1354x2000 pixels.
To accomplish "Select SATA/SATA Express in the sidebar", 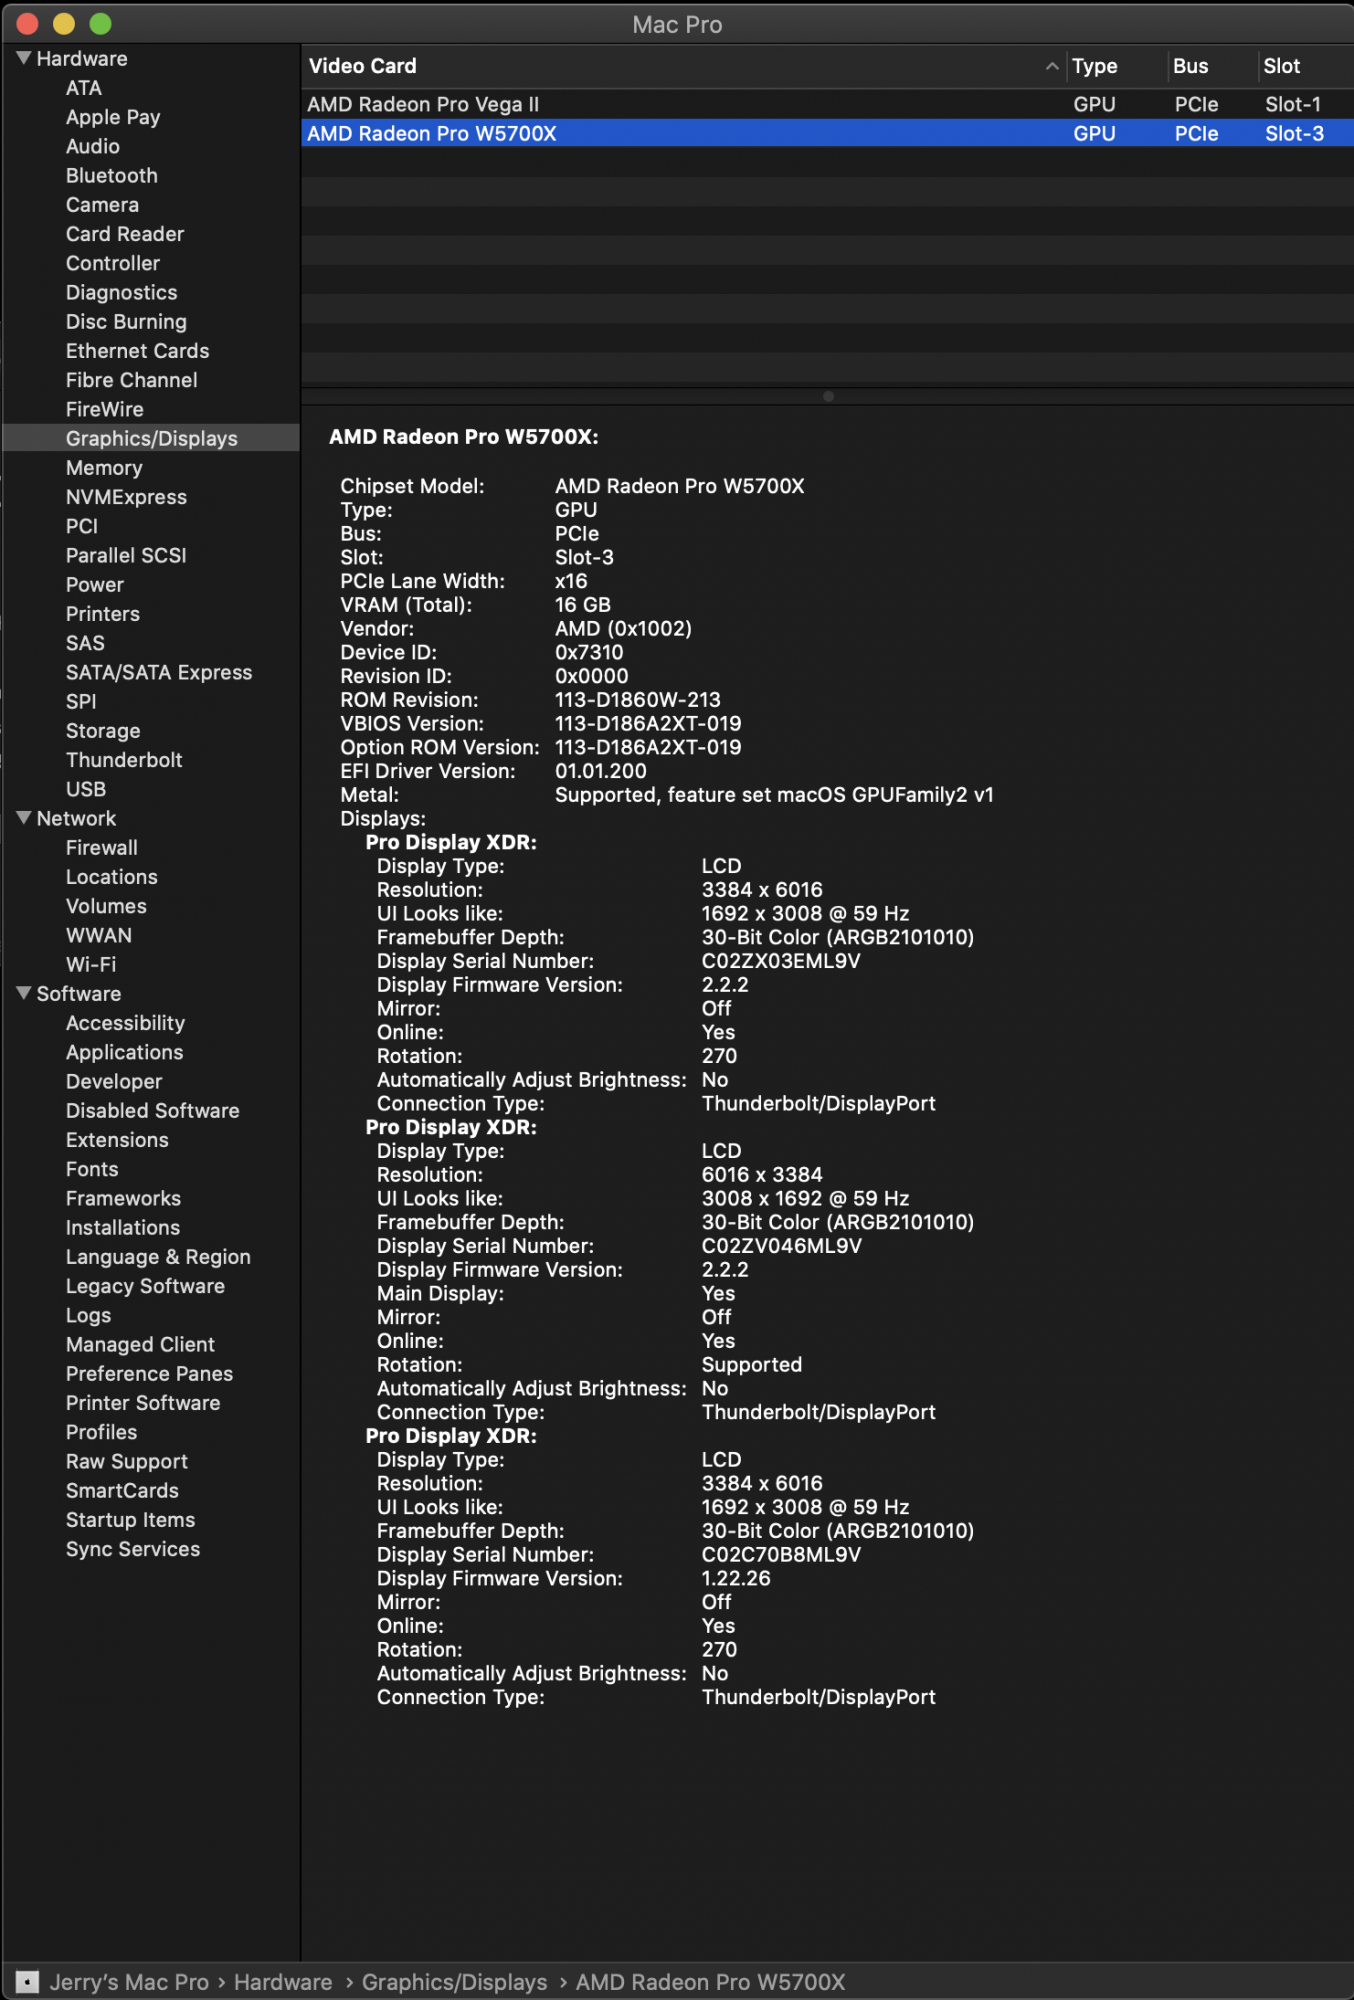I will tap(159, 672).
